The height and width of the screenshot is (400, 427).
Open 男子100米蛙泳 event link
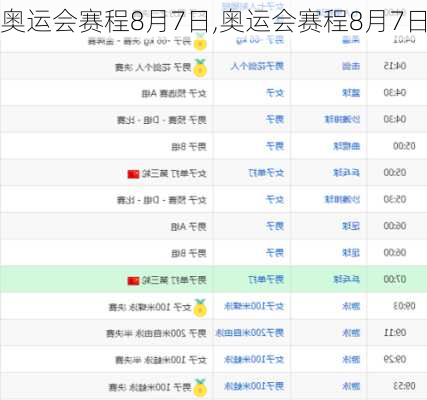tap(254, 386)
